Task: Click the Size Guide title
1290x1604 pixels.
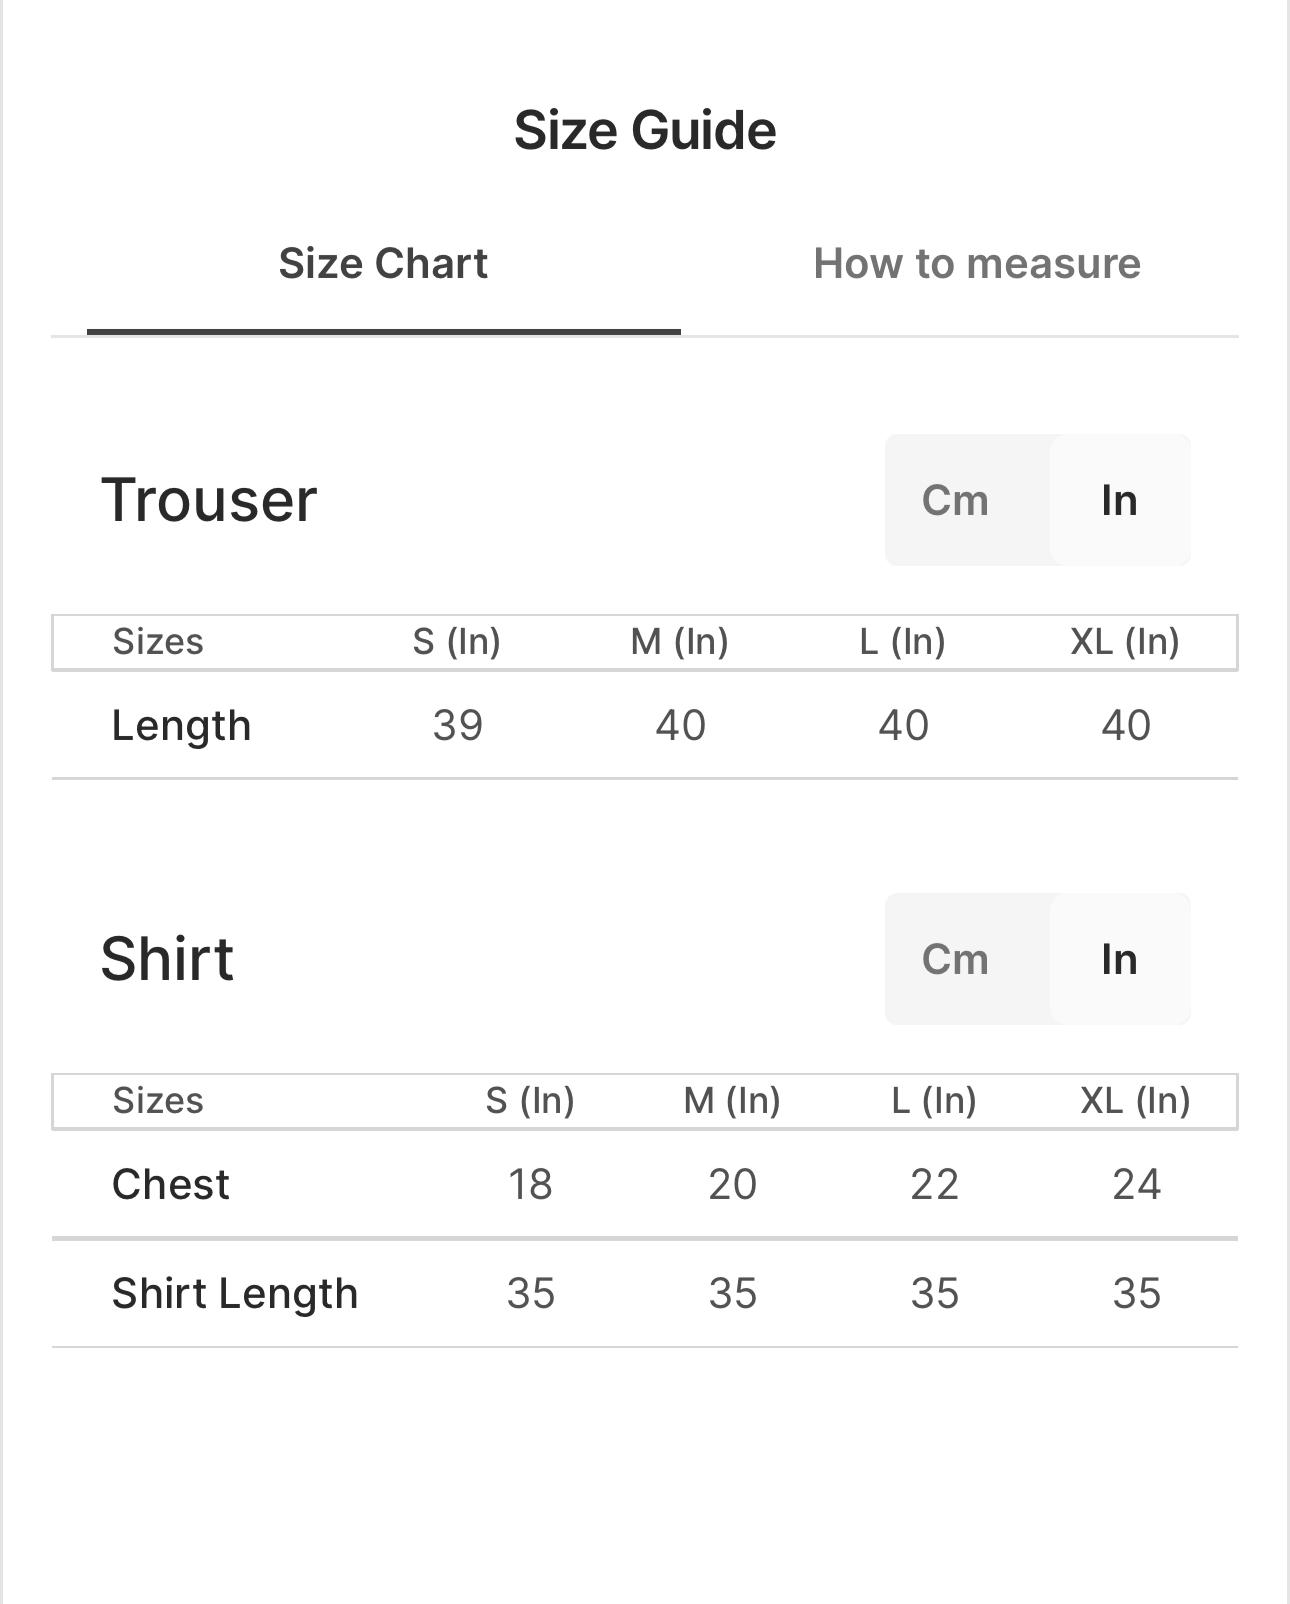Action: click(x=645, y=130)
